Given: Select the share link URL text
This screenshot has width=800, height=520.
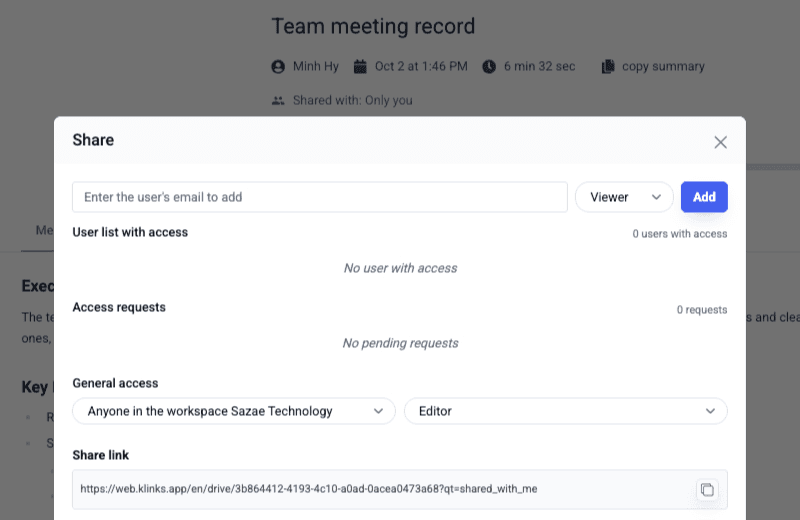Looking at the screenshot, I should pyautogui.click(x=309, y=489).
